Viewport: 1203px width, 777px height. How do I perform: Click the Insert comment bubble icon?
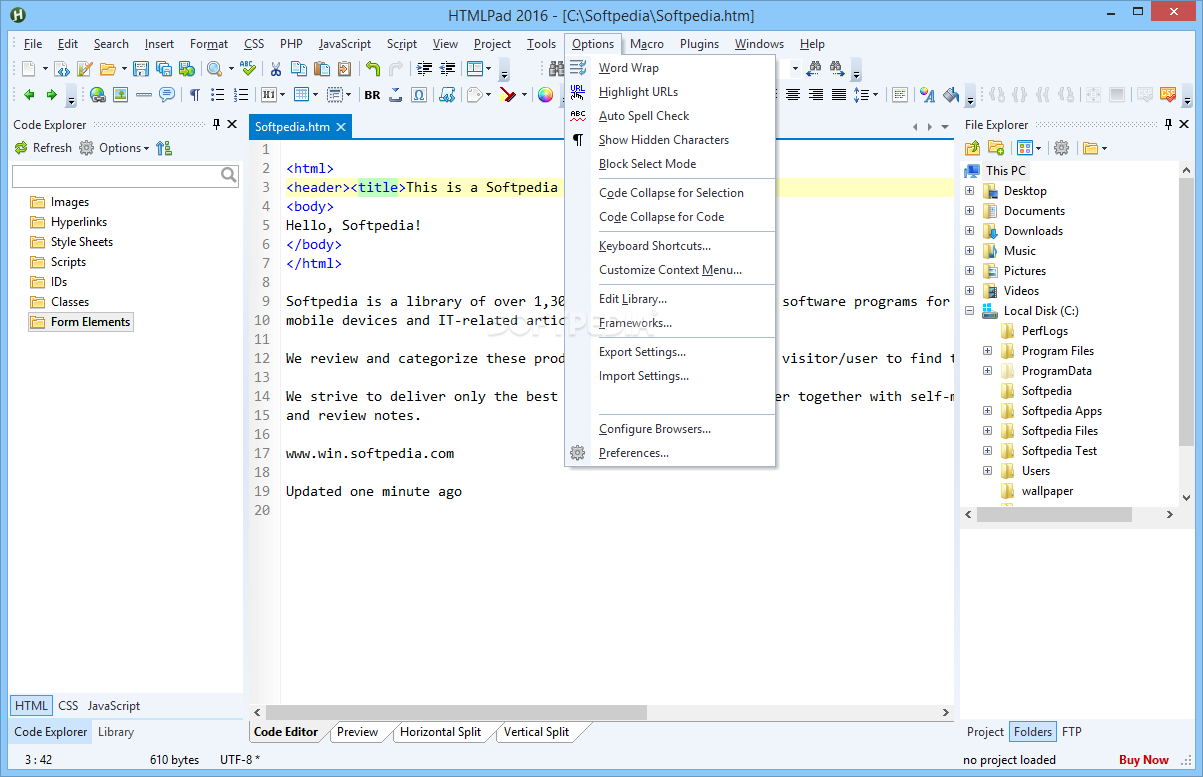[x=167, y=95]
